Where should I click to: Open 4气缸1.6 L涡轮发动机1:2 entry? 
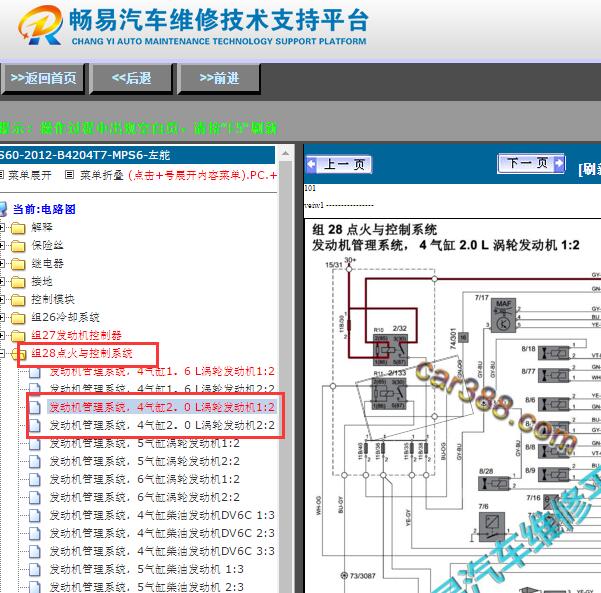click(x=162, y=371)
